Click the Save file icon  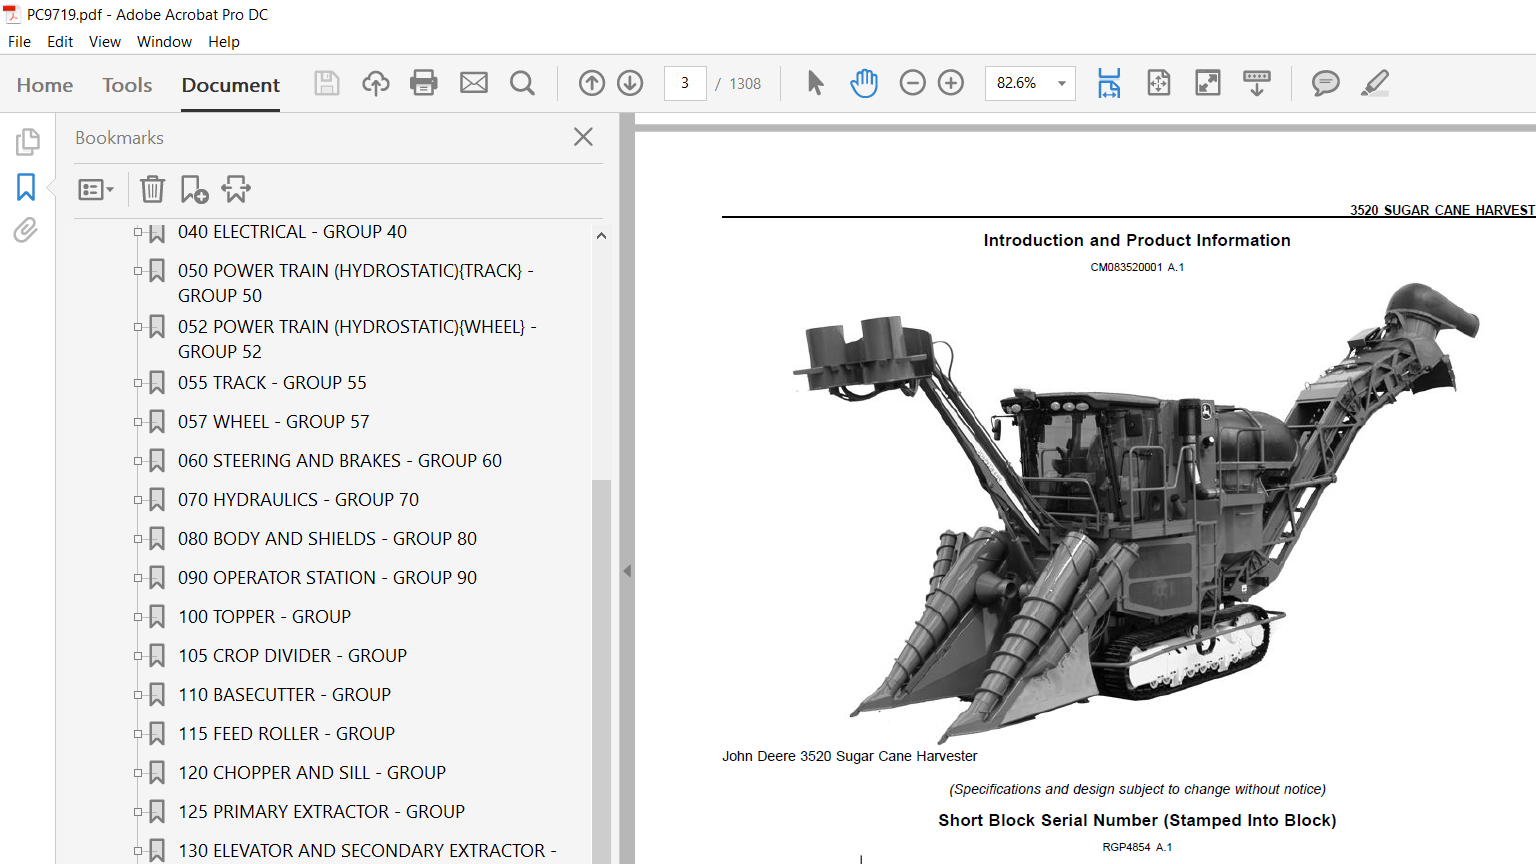327,83
